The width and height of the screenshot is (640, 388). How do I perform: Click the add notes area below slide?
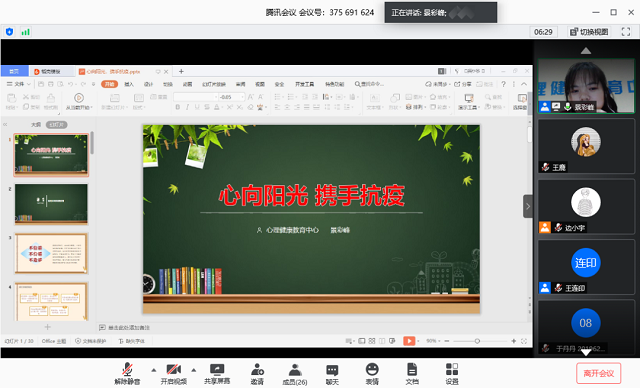pyautogui.click(x=124, y=327)
